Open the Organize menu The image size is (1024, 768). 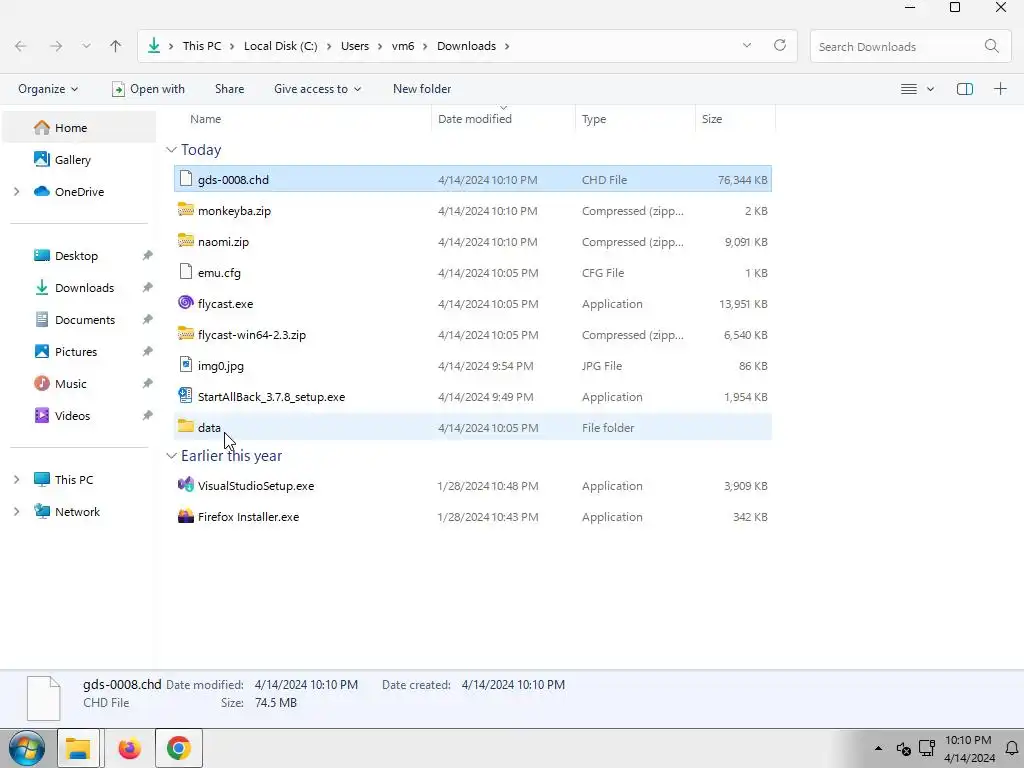(x=48, y=89)
